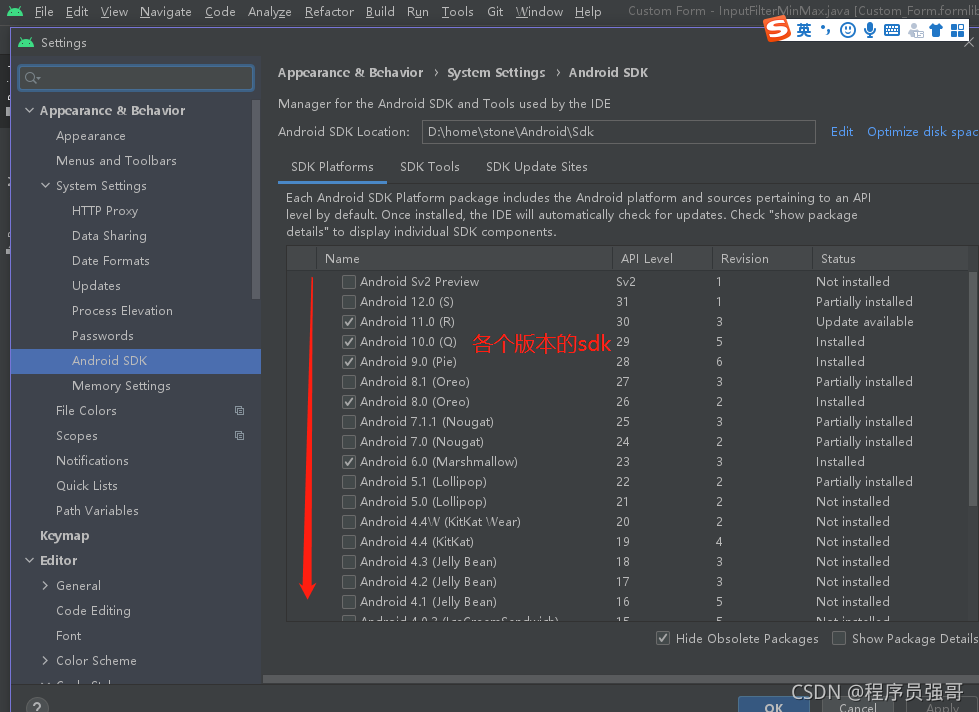Switch to the SDK Tools tab
Viewport: 979px width, 712px height.
430,167
